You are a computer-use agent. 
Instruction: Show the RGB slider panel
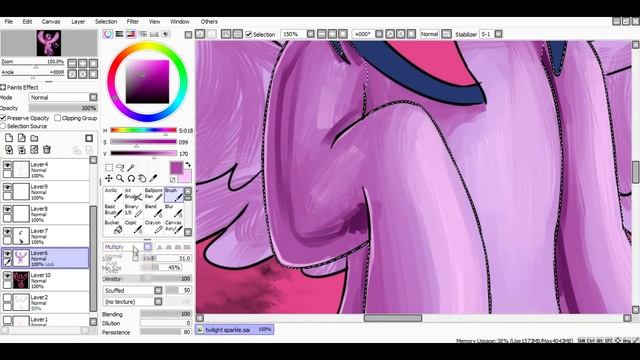point(119,34)
